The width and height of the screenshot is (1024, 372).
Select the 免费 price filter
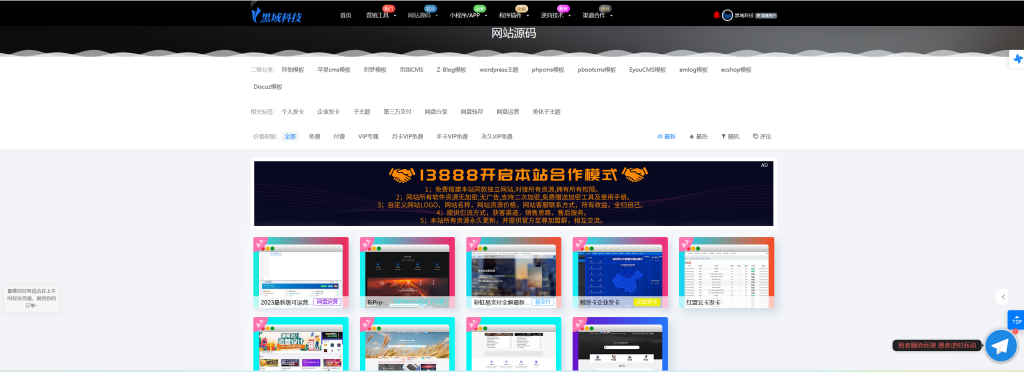(314, 136)
